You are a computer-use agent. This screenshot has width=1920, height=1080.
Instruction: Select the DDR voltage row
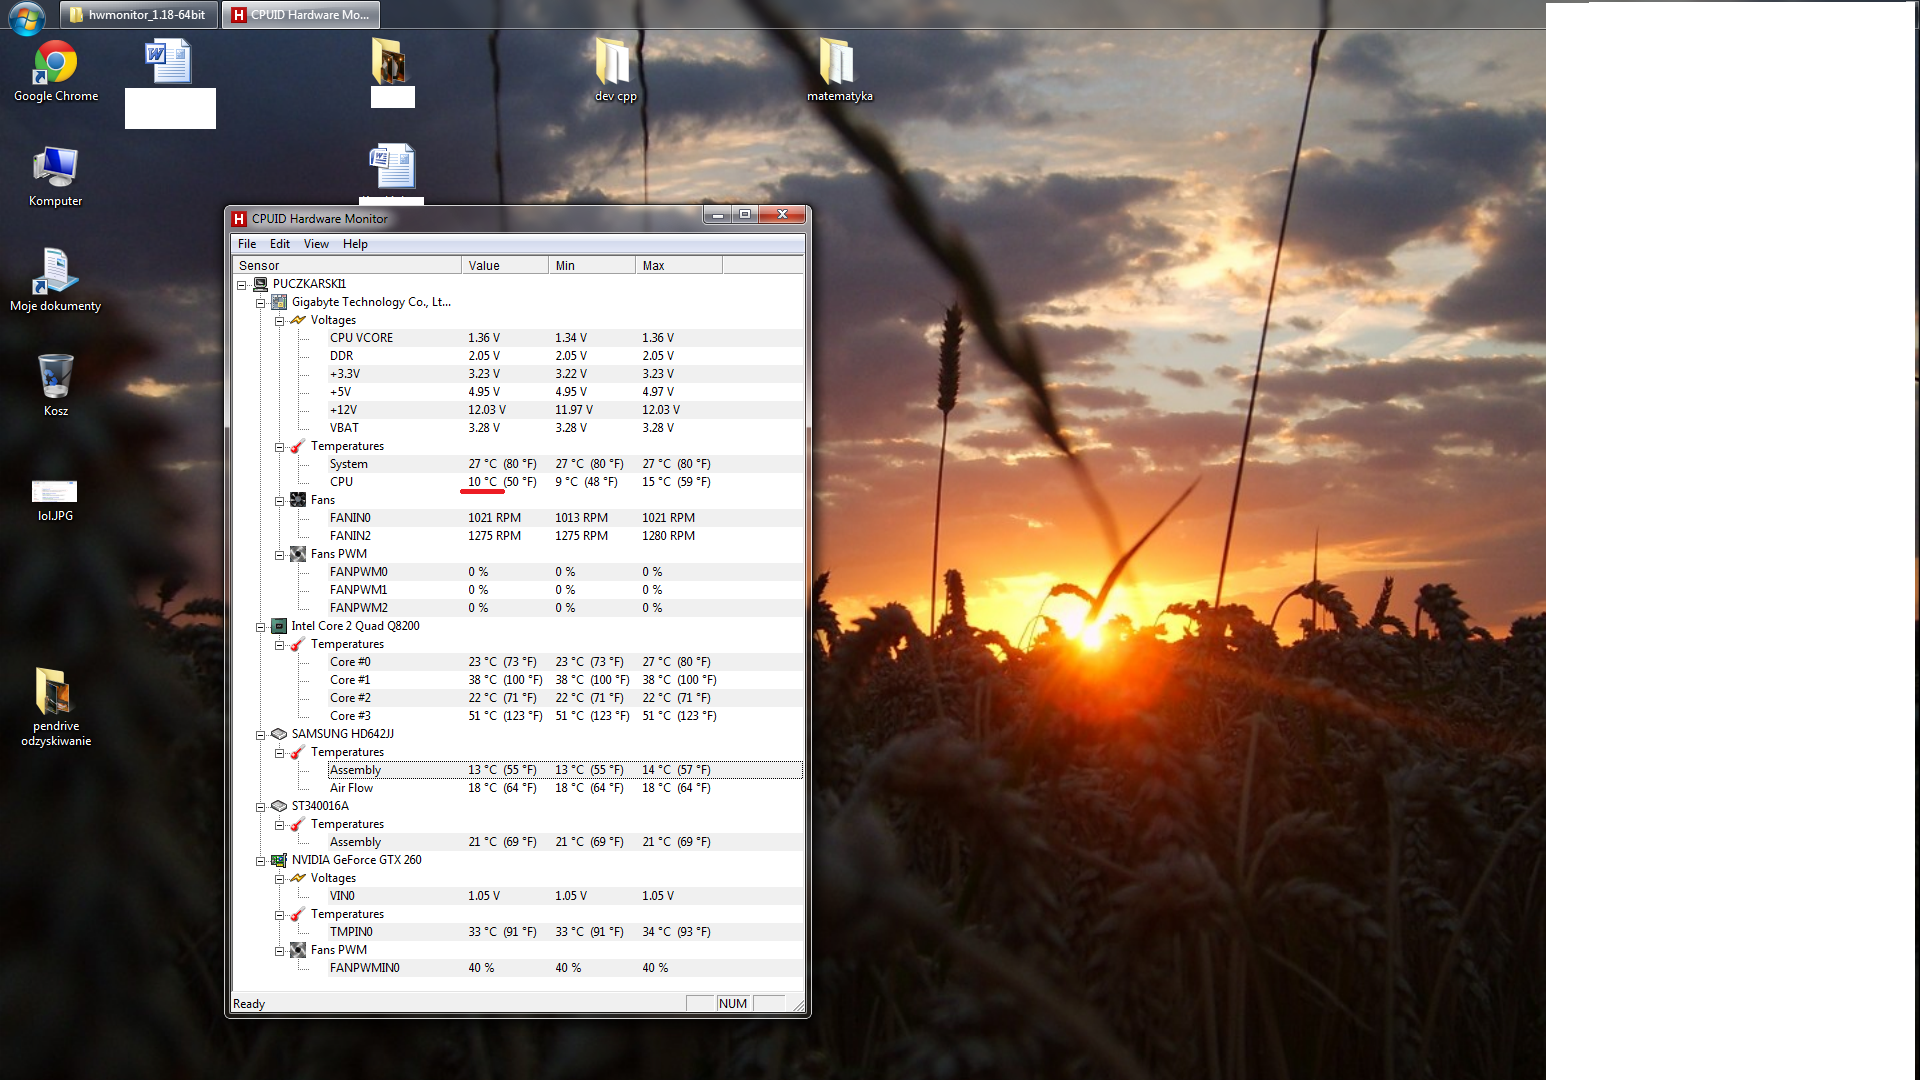point(565,356)
